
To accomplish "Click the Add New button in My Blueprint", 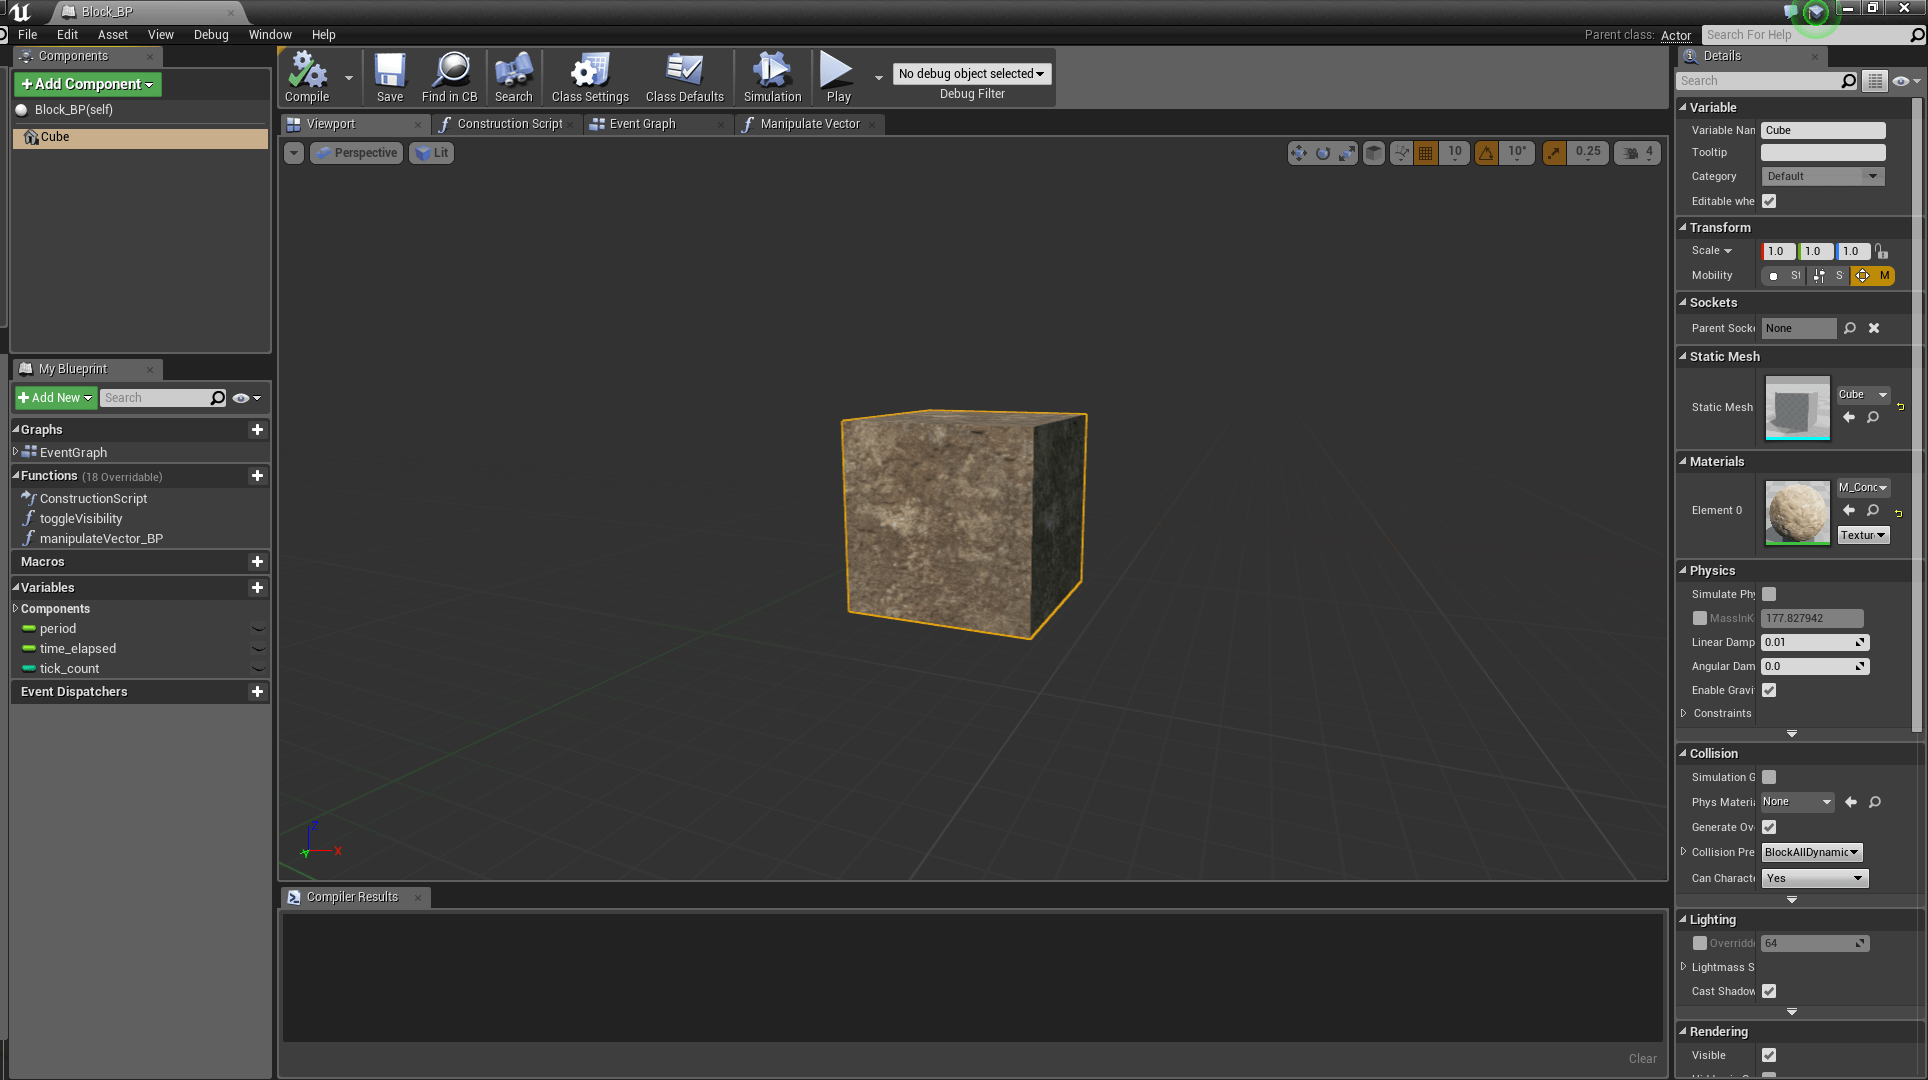I will click(x=55, y=397).
